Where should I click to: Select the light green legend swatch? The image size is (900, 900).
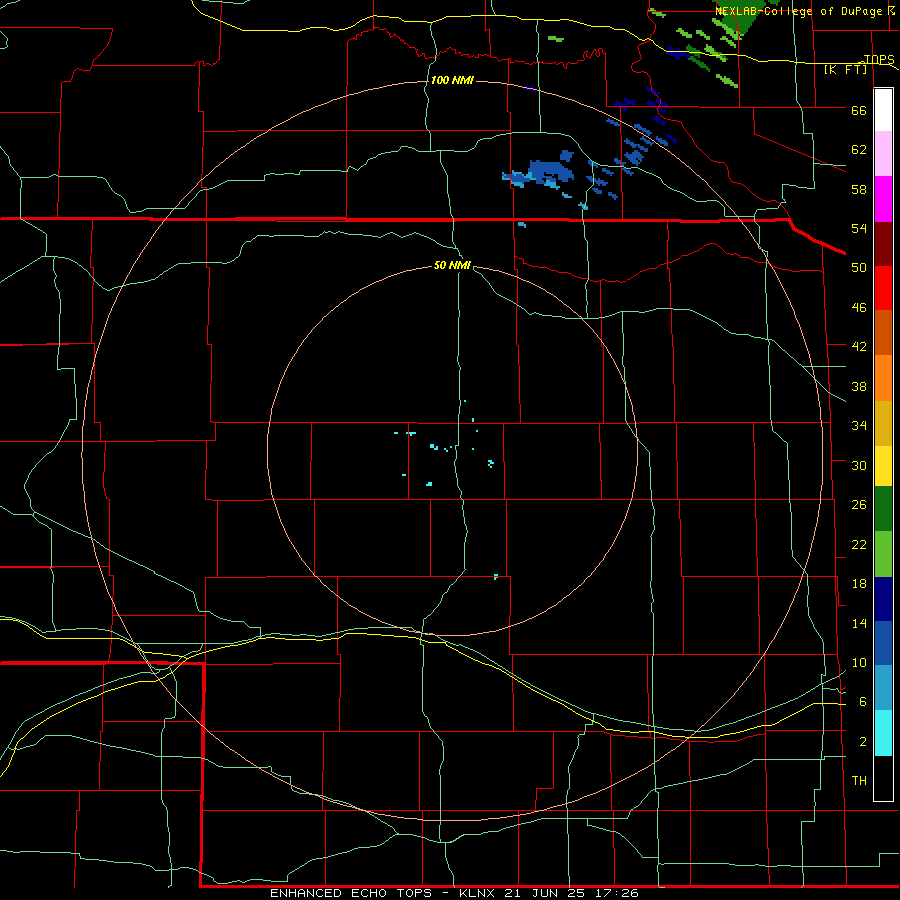click(883, 554)
